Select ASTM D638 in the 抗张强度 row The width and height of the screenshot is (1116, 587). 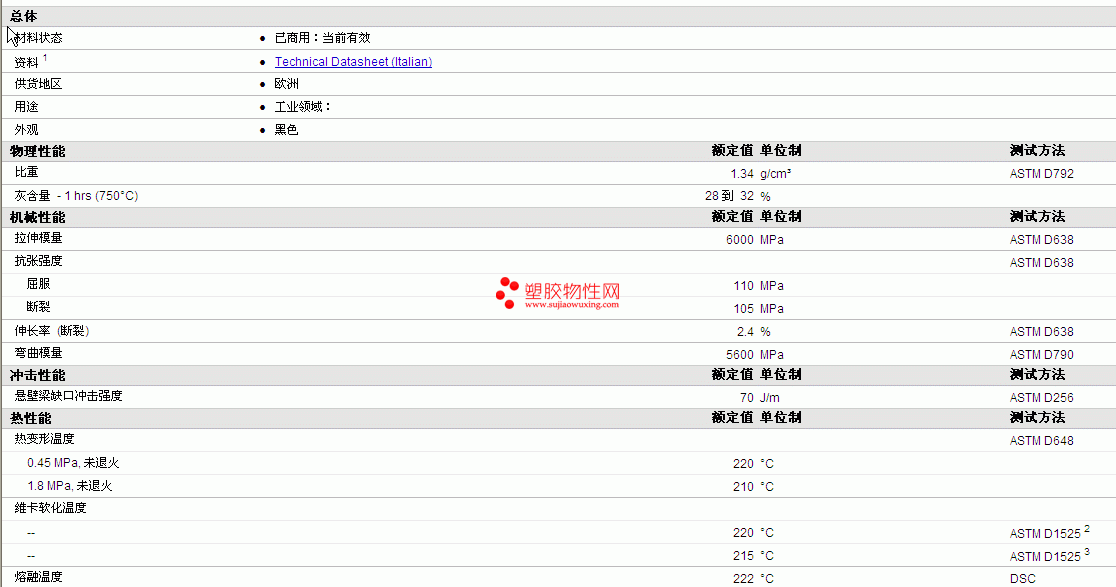1041,263
